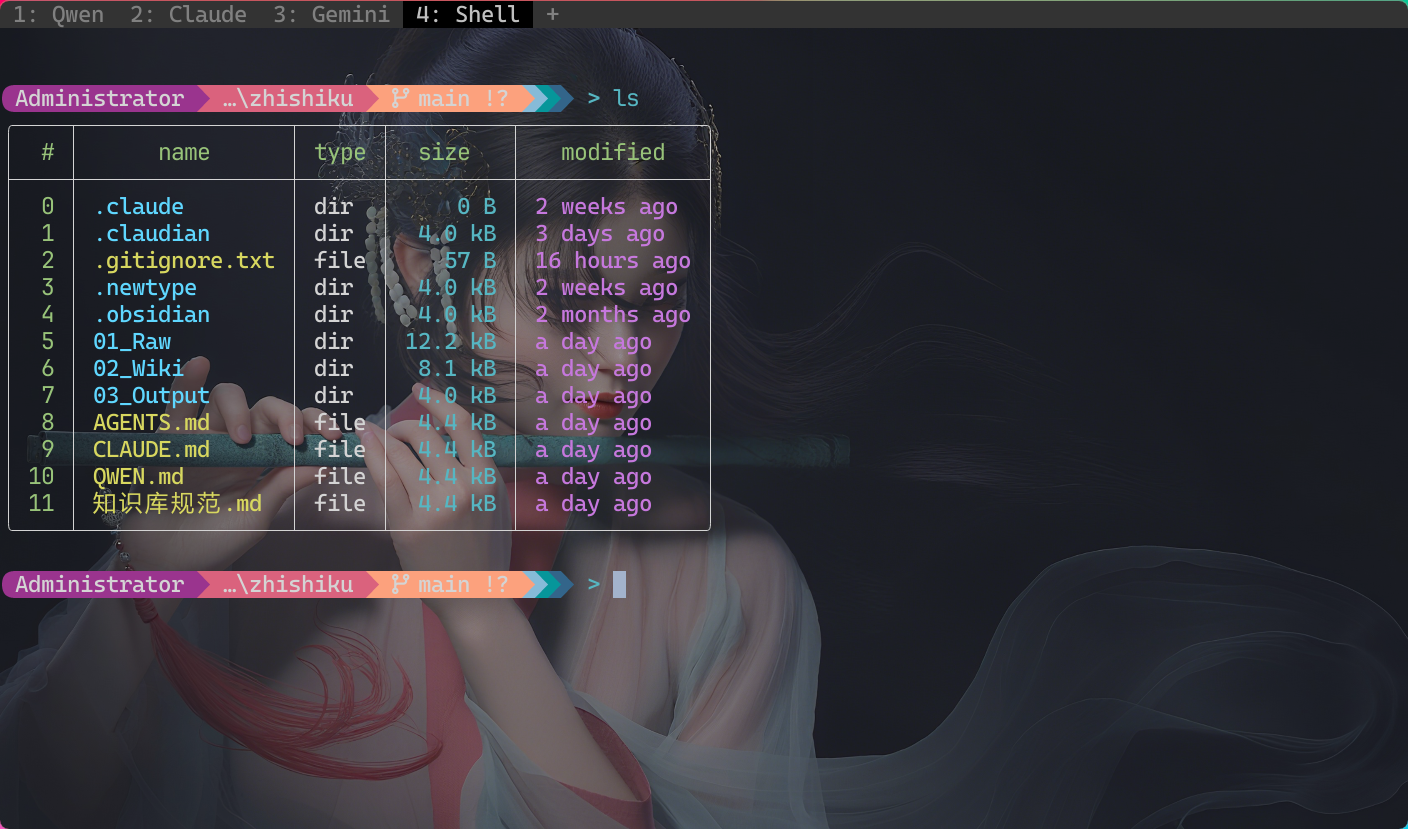Click the 4.4 kB size of QWEN.md
Image resolution: width=1408 pixels, height=829 pixels.
[457, 477]
